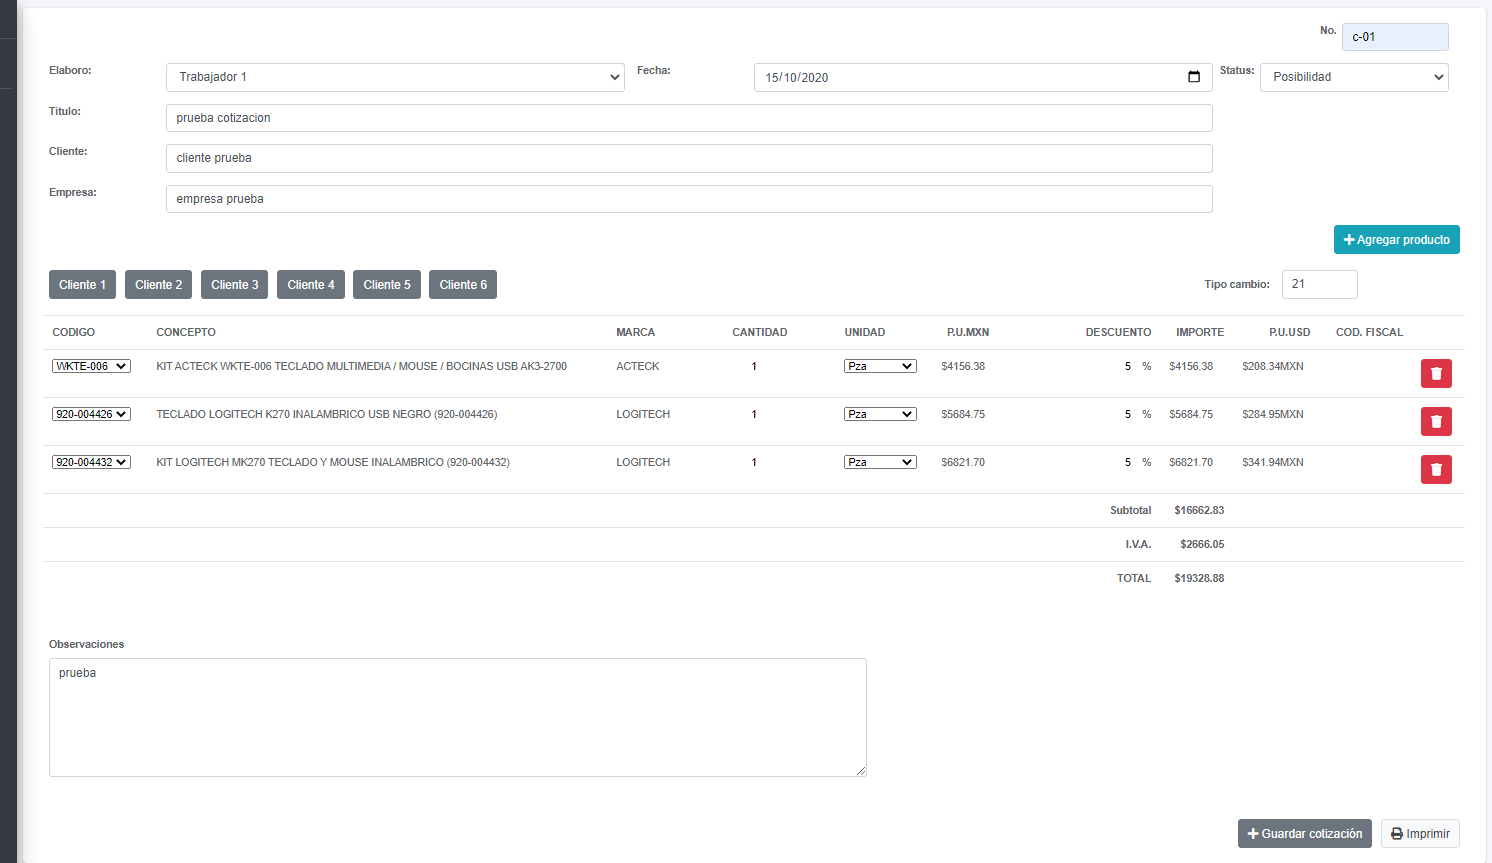Edit quantity in 920-004432 row
Viewport: 1492px width, 863px height.
[x=754, y=462]
